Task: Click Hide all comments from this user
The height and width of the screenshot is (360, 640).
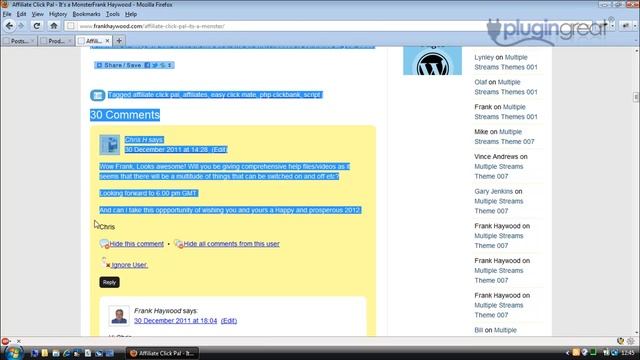Action: coord(231,244)
